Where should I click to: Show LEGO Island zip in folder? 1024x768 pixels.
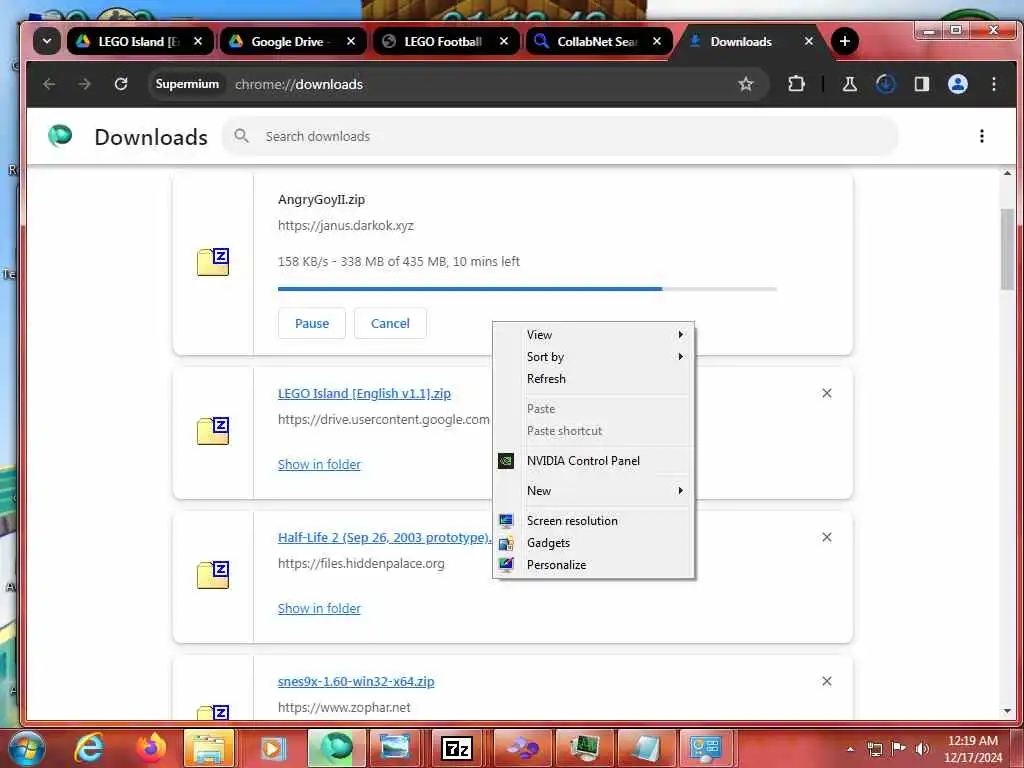(319, 464)
